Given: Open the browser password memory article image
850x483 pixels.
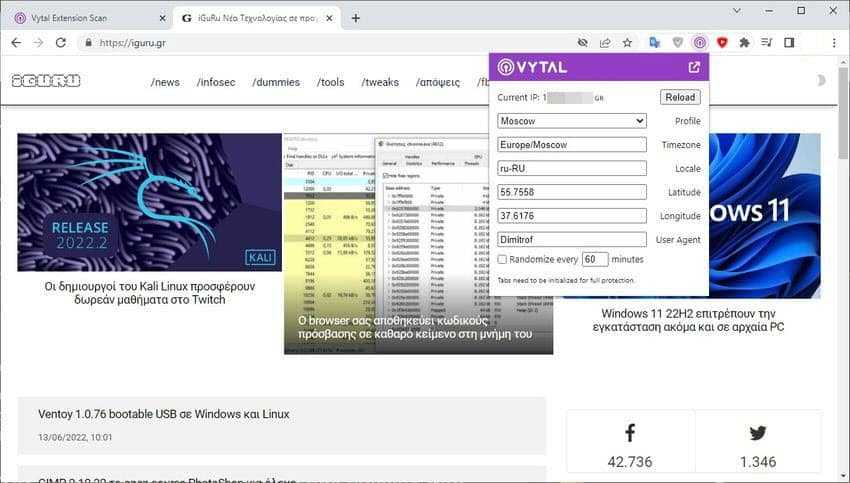Looking at the screenshot, I should point(418,244).
